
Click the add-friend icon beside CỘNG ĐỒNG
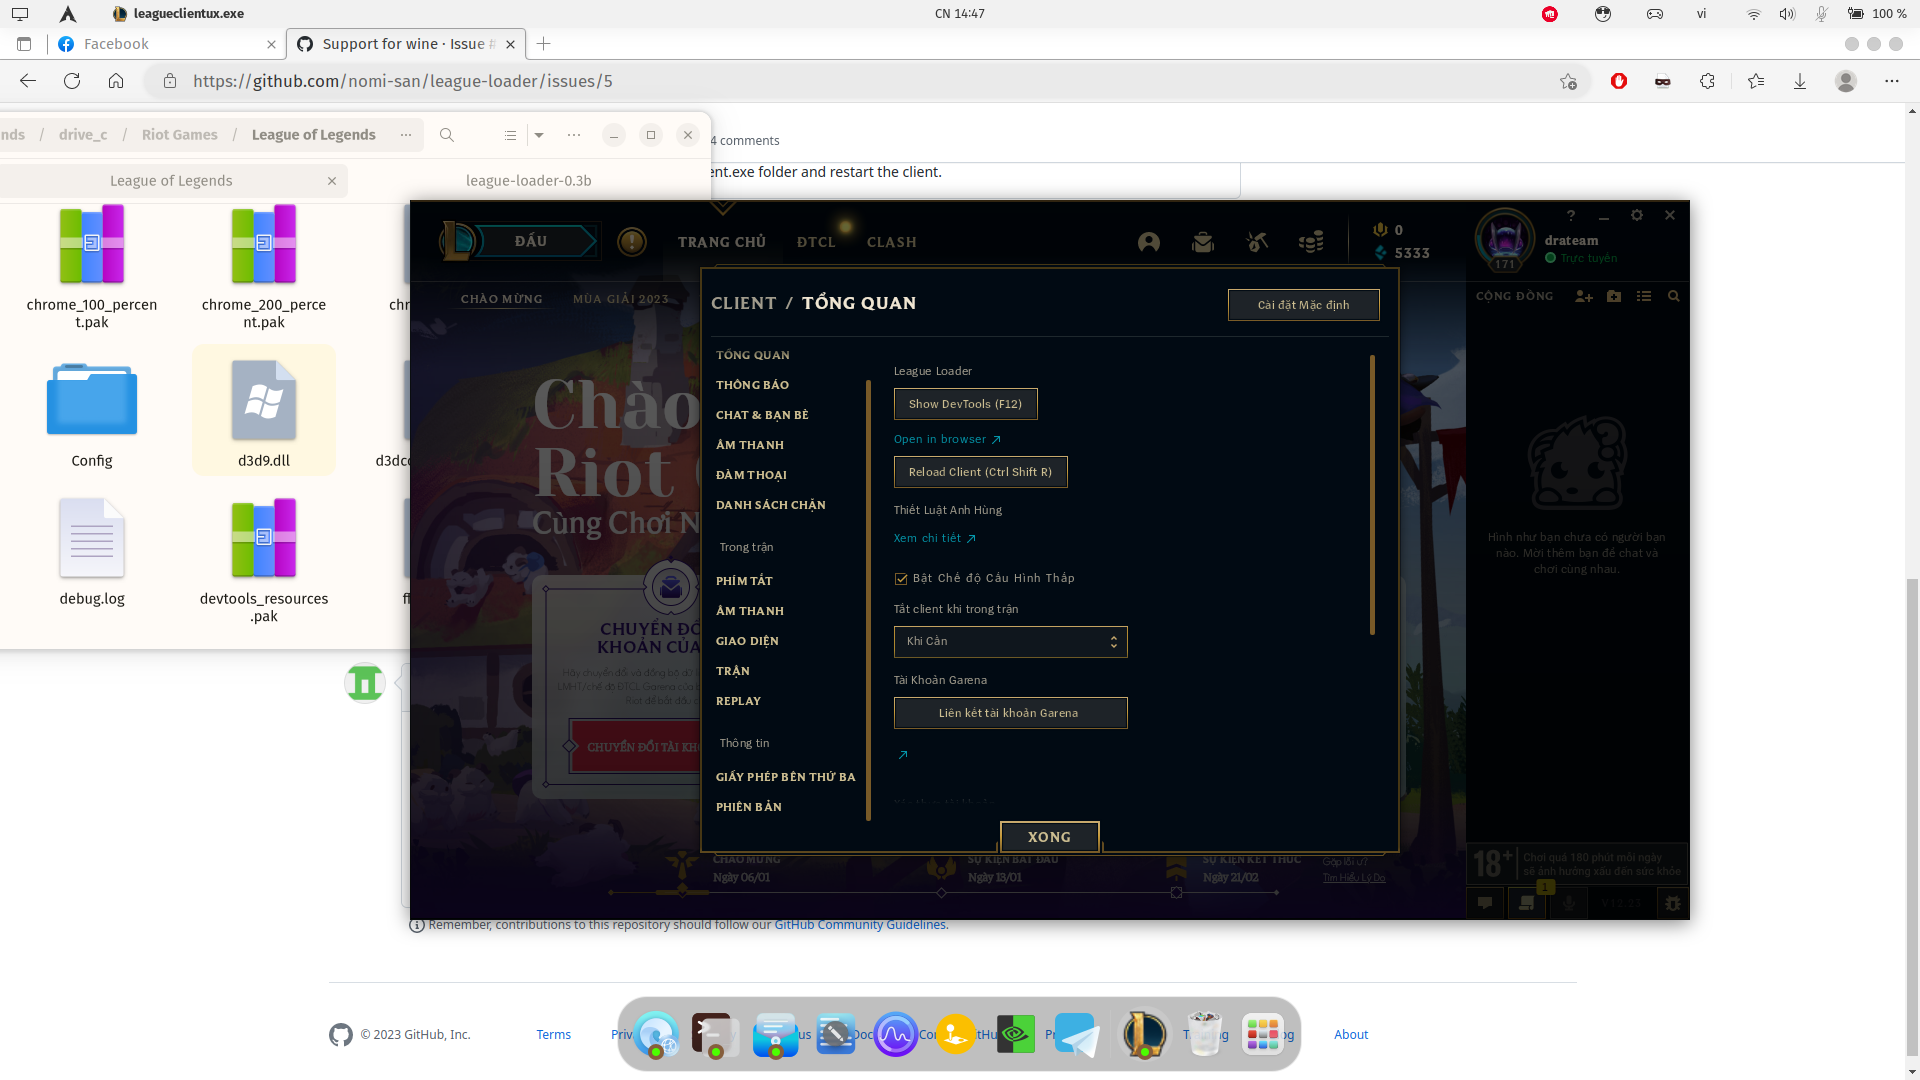(x=1584, y=297)
